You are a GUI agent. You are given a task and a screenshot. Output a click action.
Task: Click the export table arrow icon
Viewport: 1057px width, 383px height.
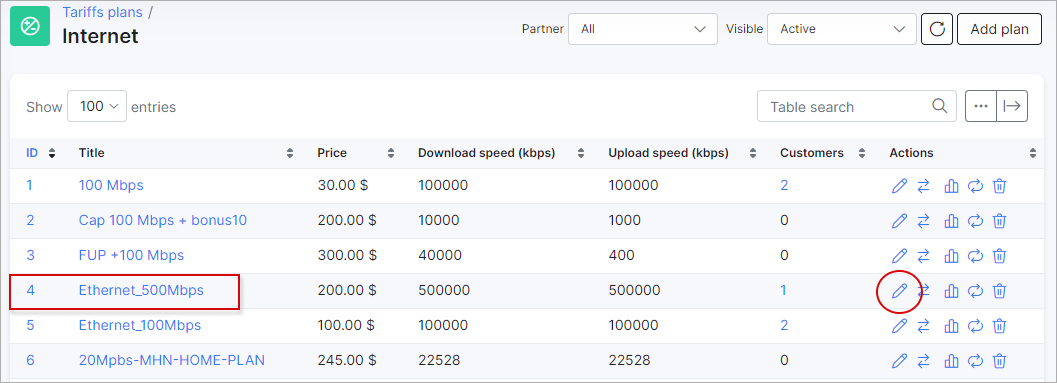1012,107
